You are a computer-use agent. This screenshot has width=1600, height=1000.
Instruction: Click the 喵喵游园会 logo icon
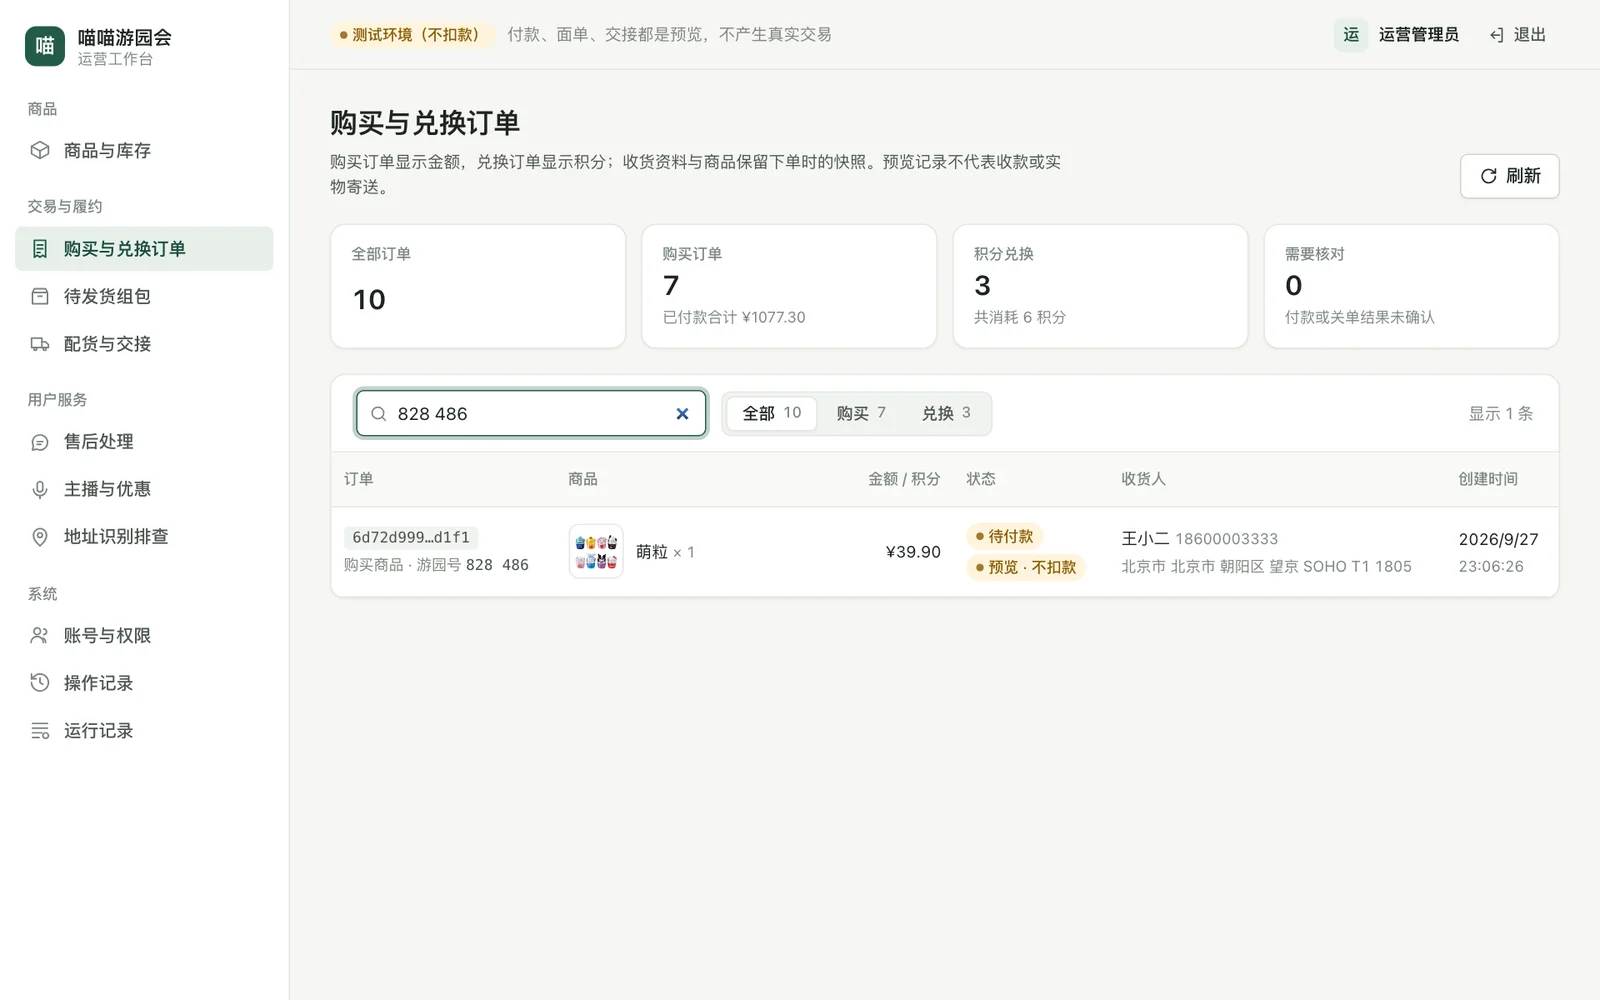(x=45, y=46)
